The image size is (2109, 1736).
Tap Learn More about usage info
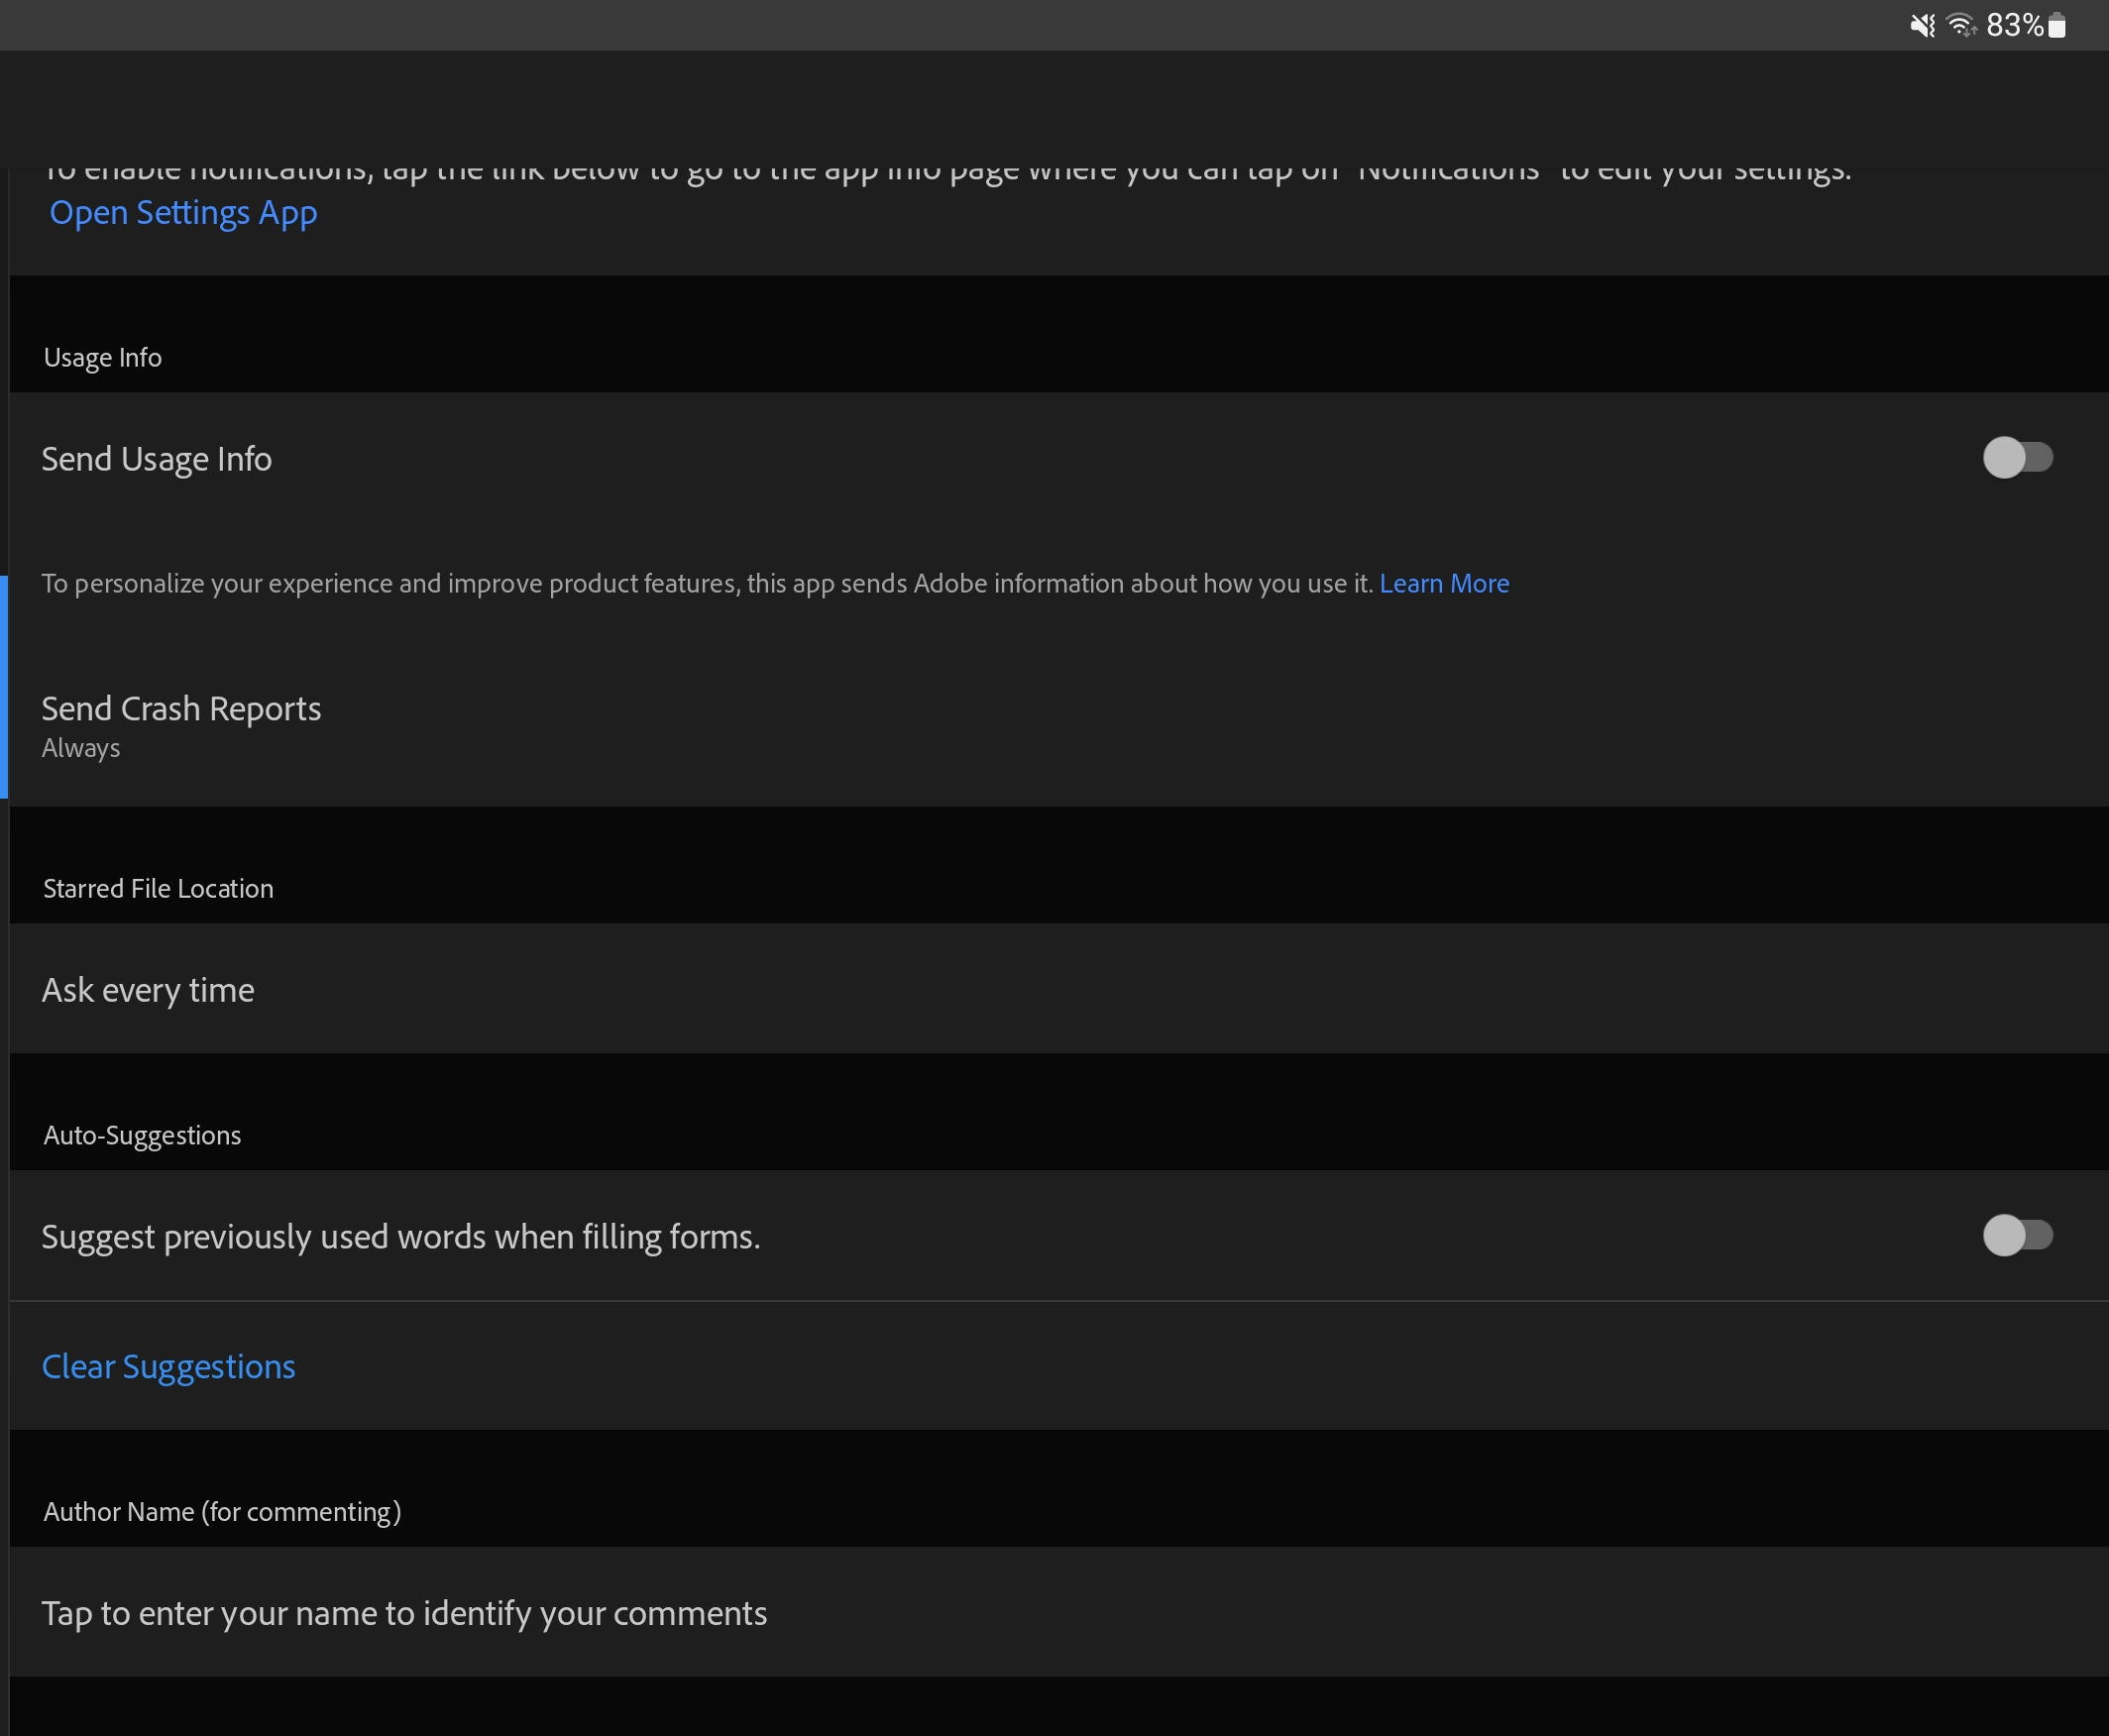click(x=1443, y=584)
